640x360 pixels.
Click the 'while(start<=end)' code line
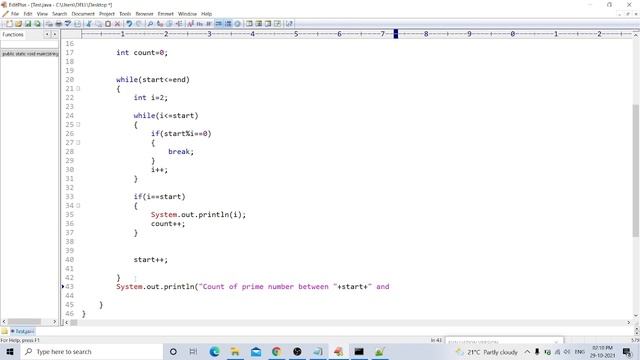153,80
